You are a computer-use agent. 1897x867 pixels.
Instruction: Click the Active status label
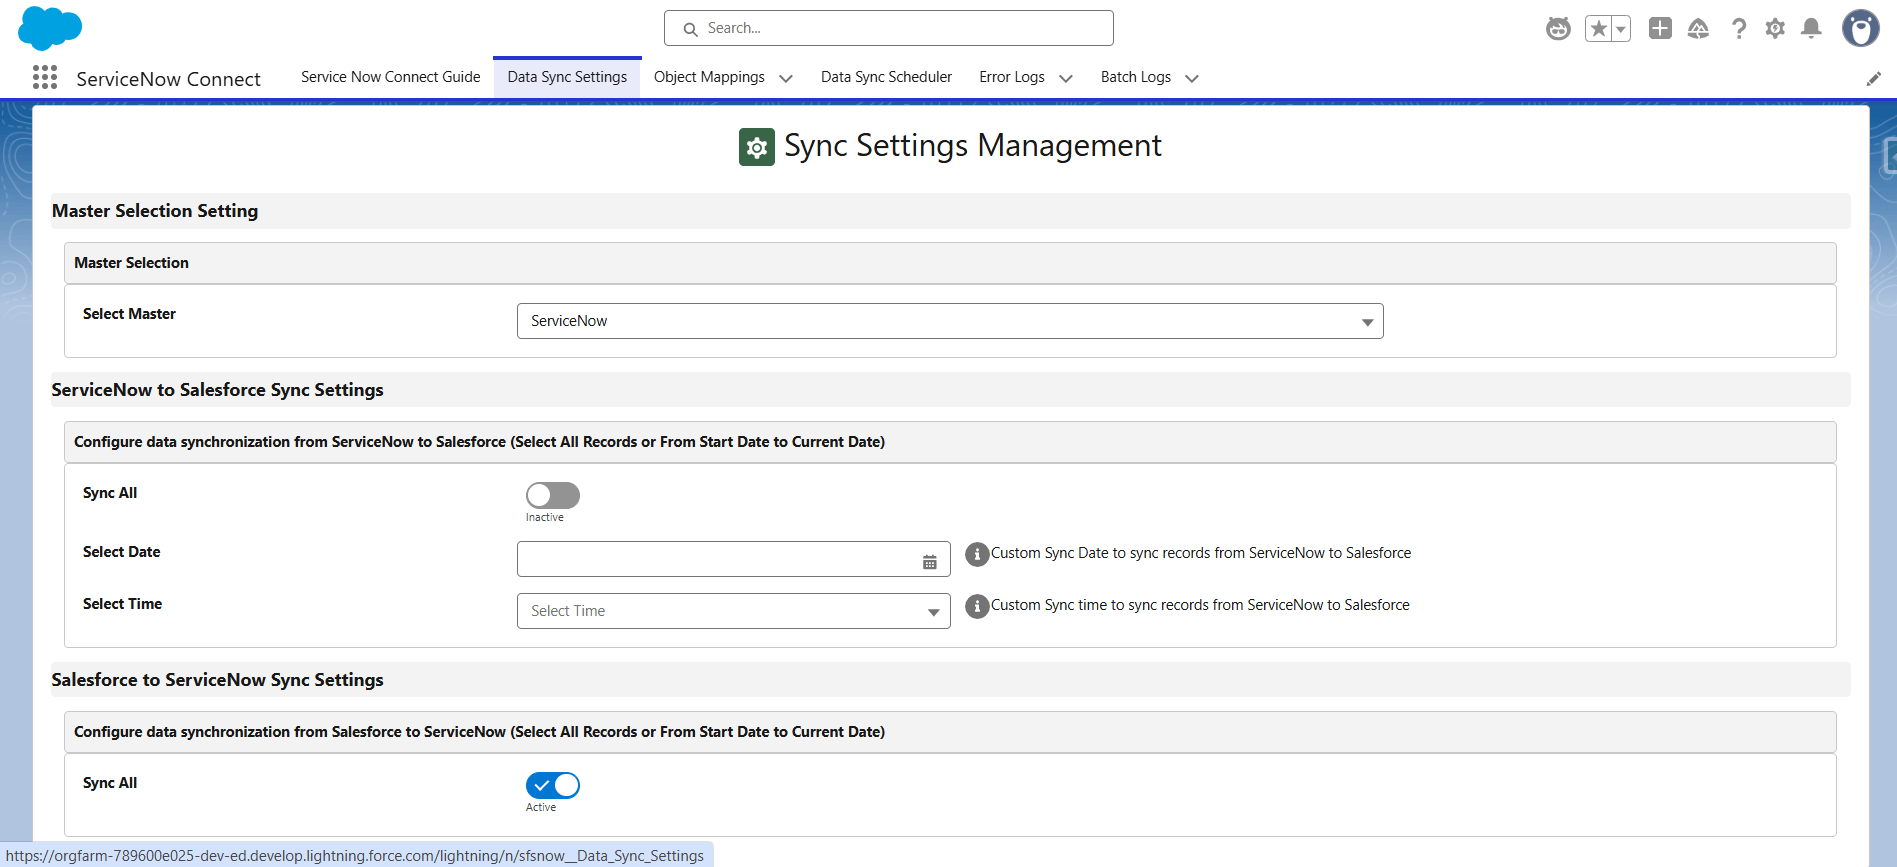tap(541, 807)
